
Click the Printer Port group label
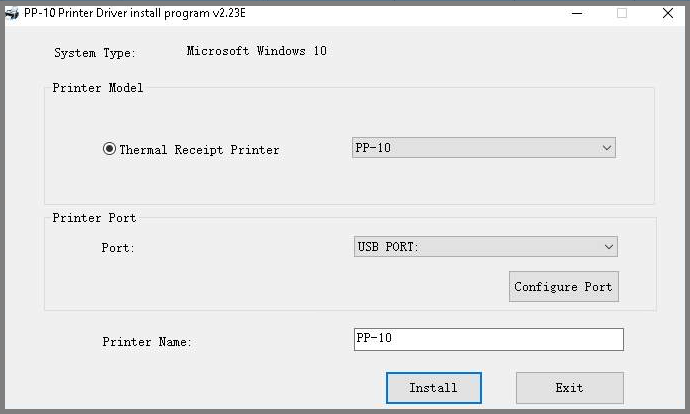tap(94, 218)
